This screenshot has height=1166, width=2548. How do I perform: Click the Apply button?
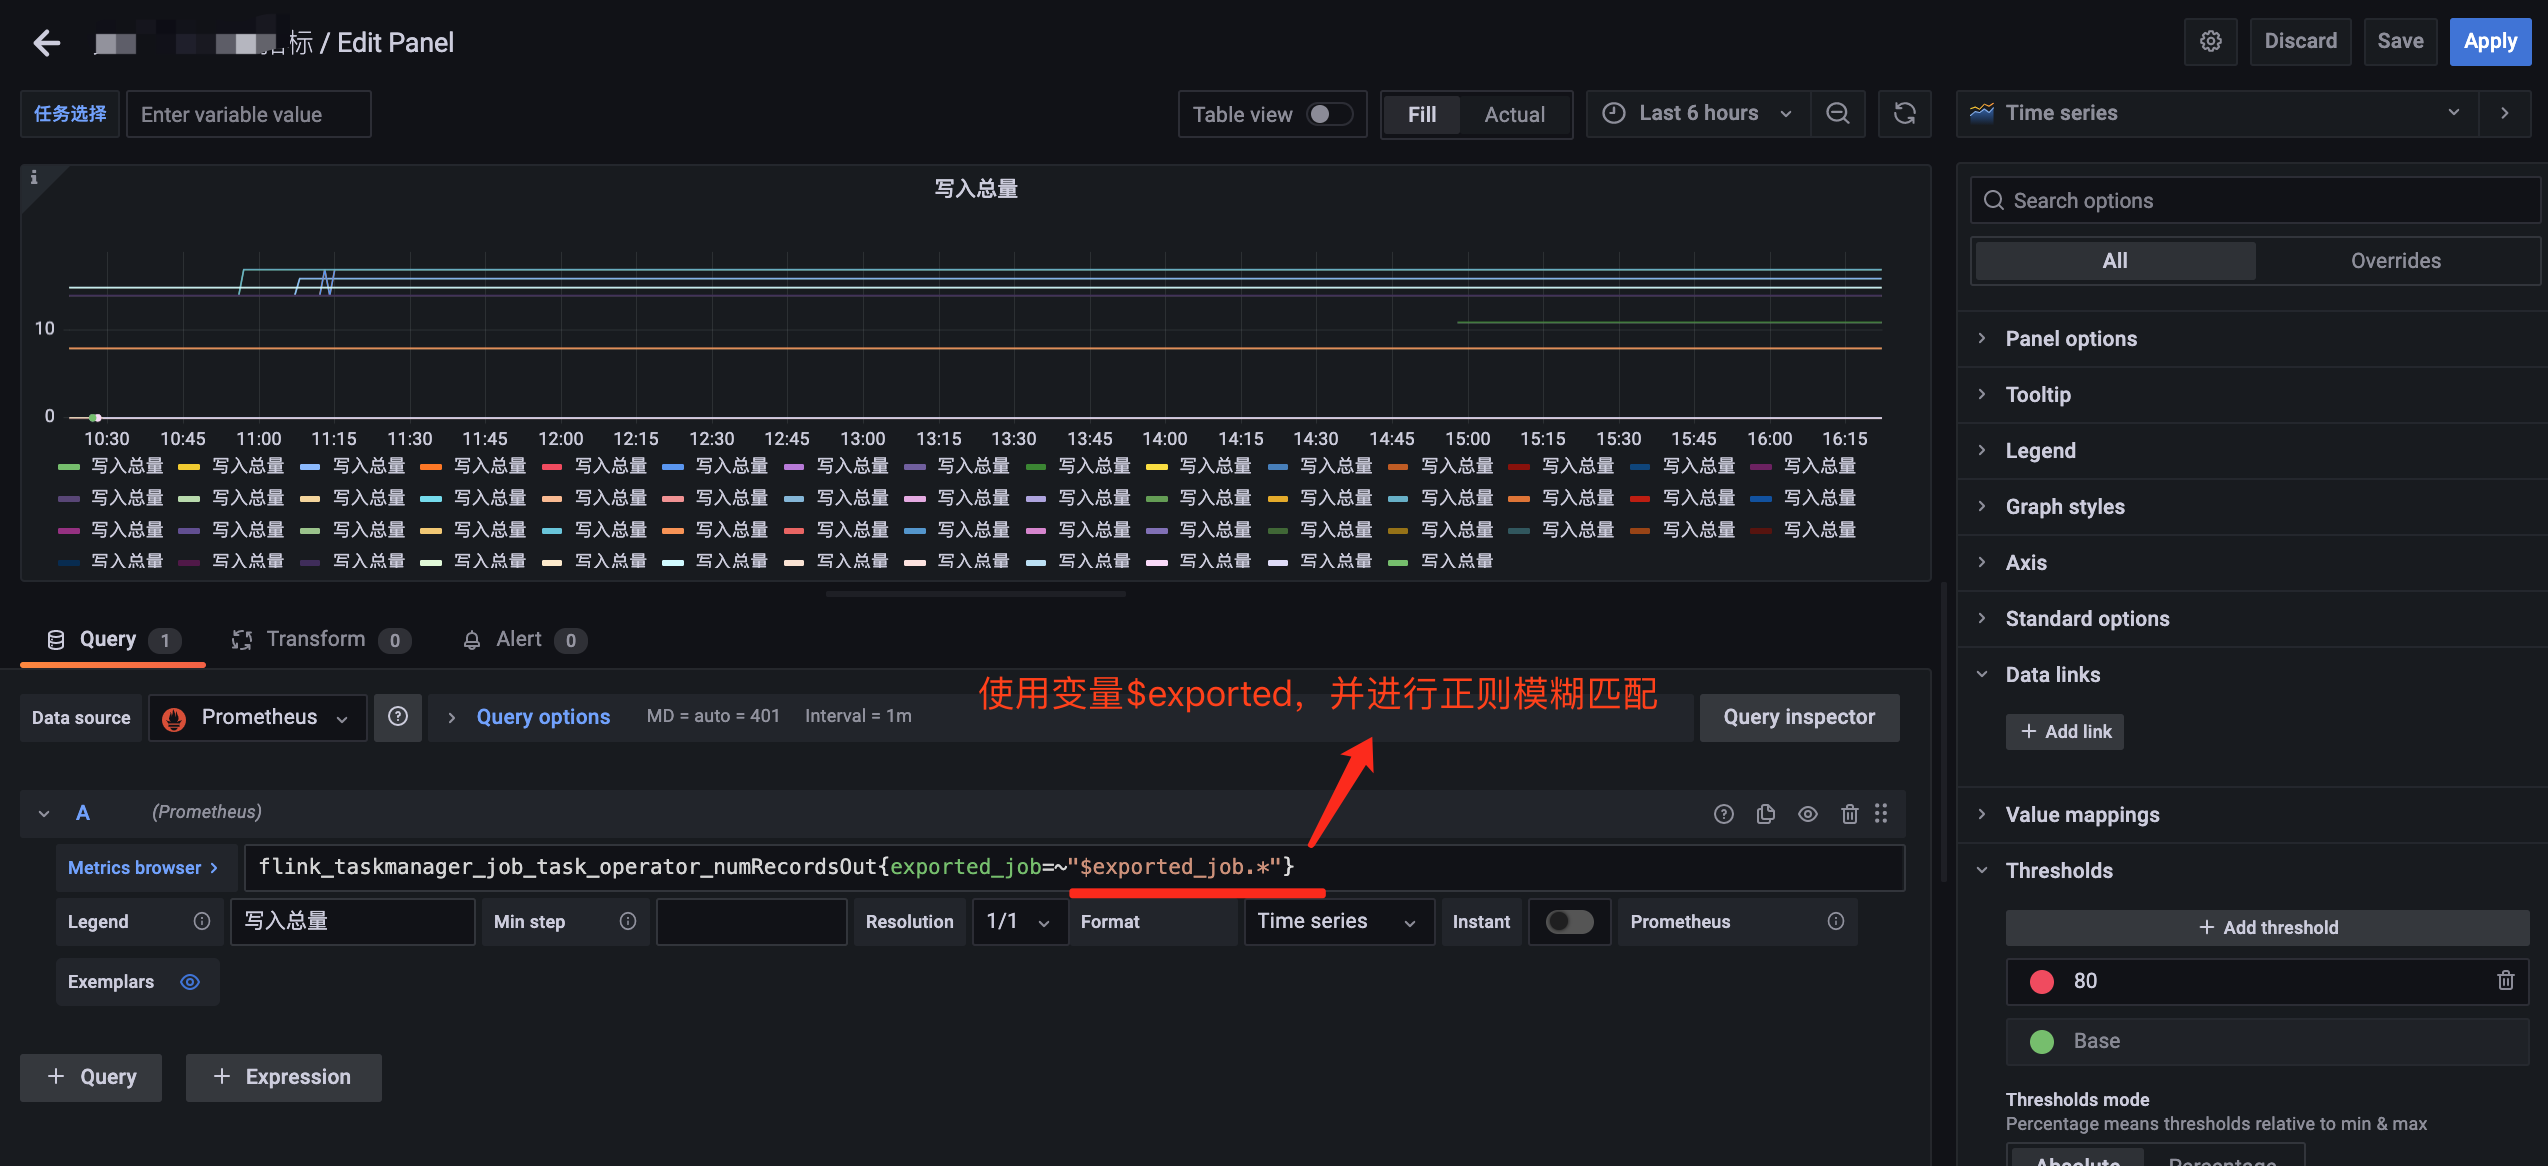(x=2489, y=41)
